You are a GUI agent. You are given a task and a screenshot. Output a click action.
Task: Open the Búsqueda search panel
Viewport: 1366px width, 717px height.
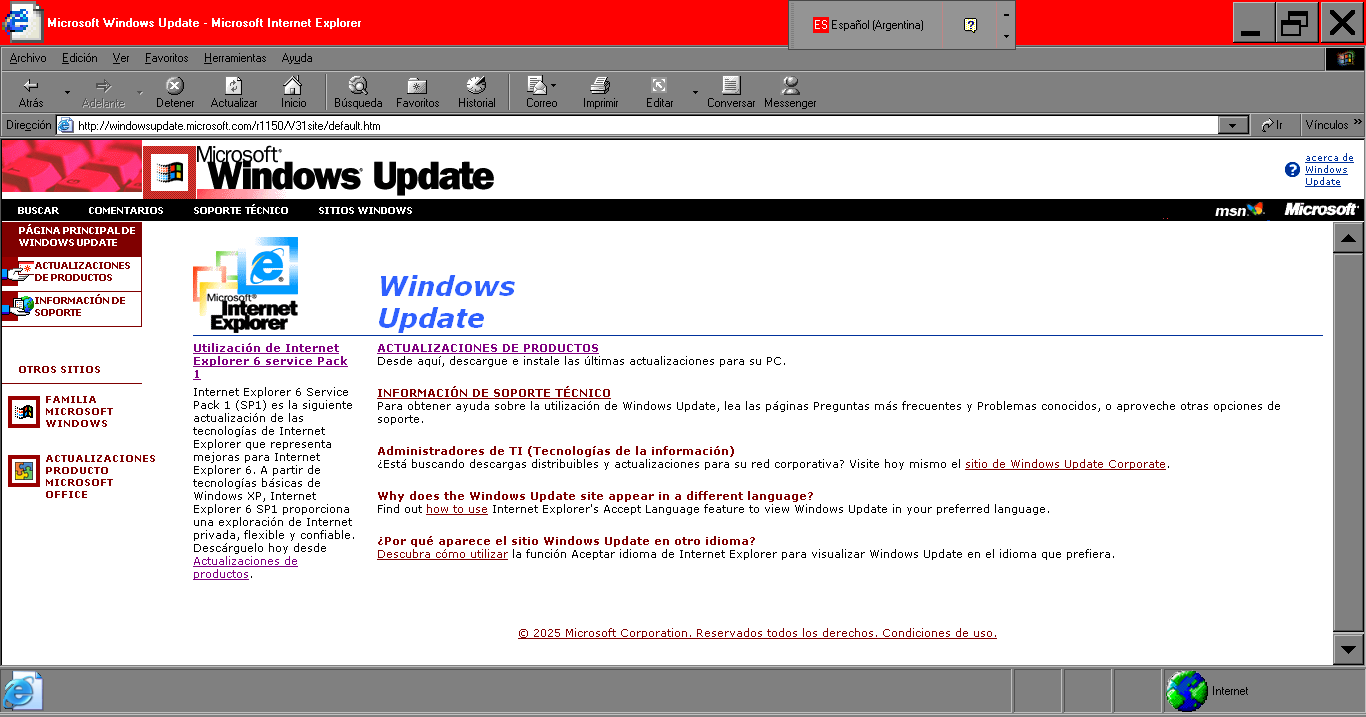pyautogui.click(x=358, y=91)
